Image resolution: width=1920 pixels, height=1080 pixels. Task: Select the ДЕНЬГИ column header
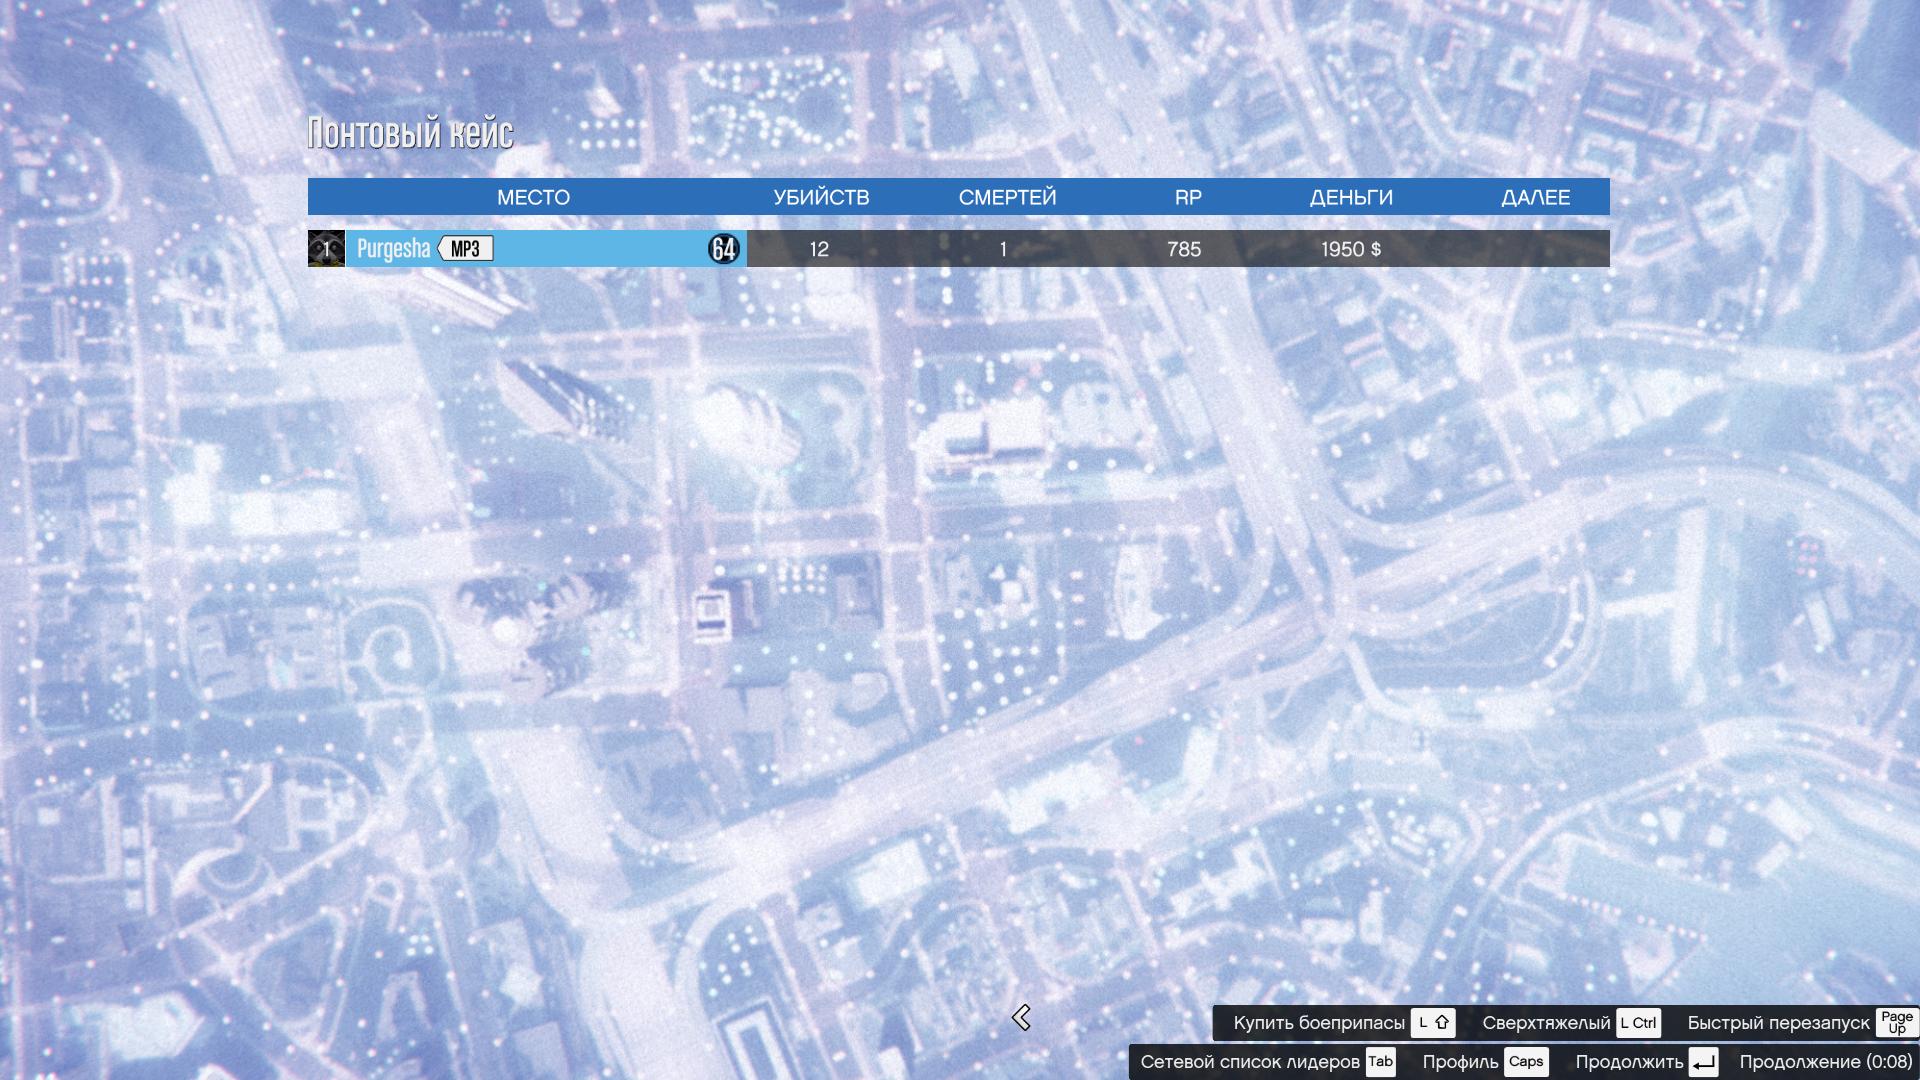tap(1351, 197)
